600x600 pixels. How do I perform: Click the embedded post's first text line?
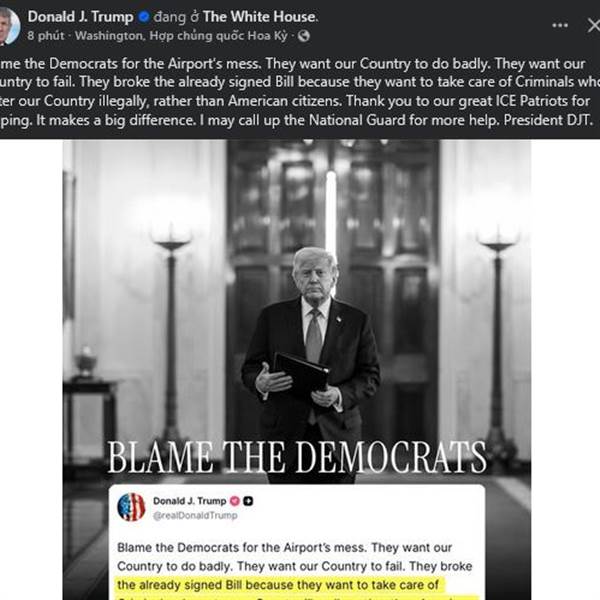click(x=285, y=548)
